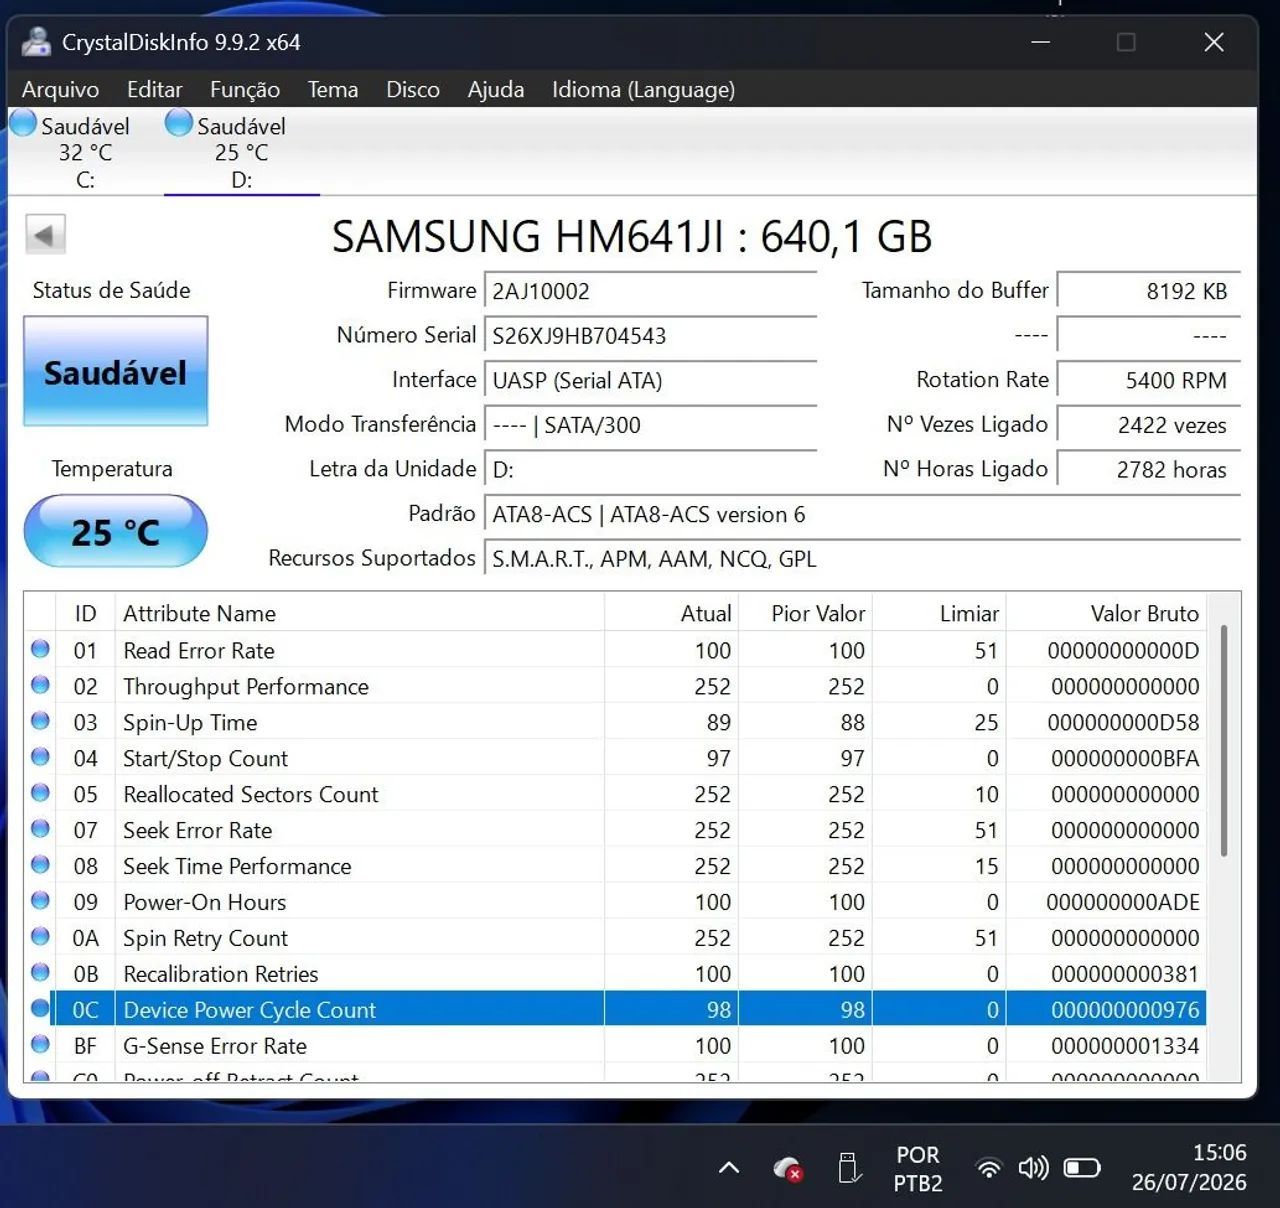Click the status dot for Start/Stop Count
The height and width of the screenshot is (1208, 1280).
40,757
